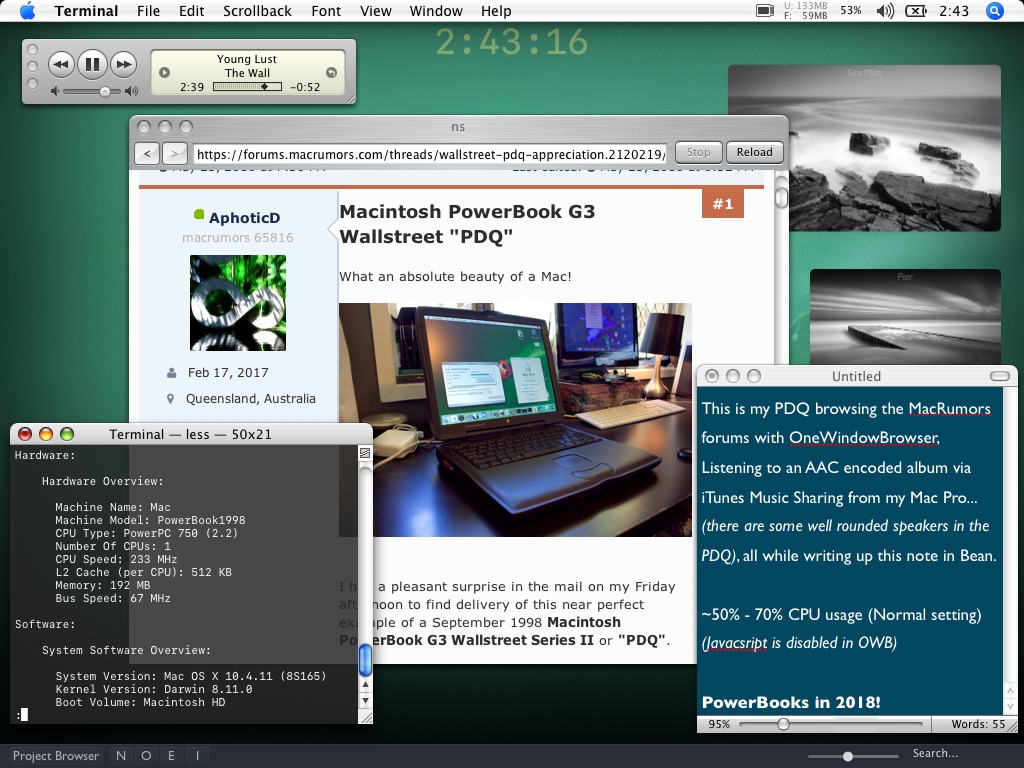This screenshot has height=768, width=1024.
Task: Open the File menu
Action: coord(148,11)
